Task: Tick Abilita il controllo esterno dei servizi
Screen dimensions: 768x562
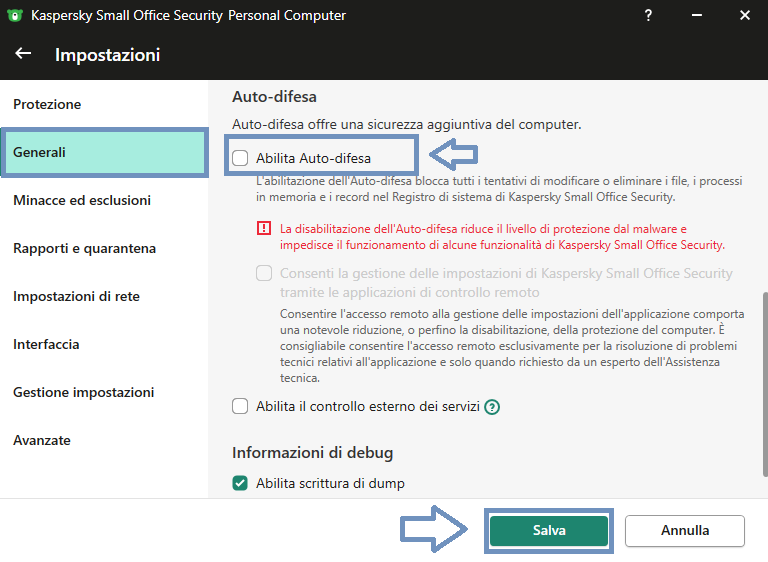Action: coord(240,406)
